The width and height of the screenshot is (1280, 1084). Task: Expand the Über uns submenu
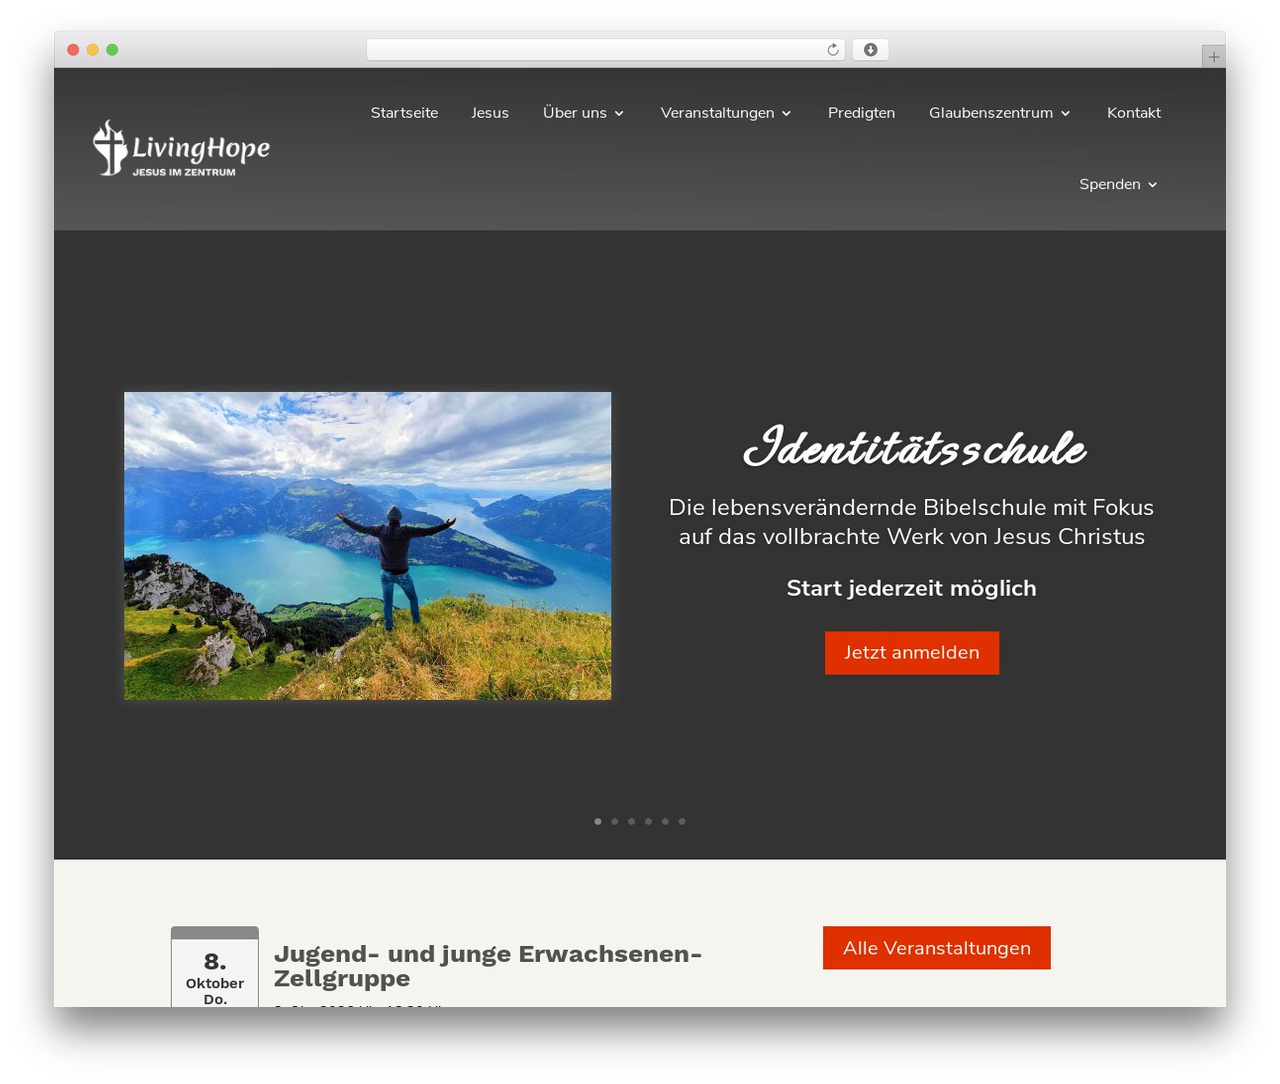click(584, 113)
